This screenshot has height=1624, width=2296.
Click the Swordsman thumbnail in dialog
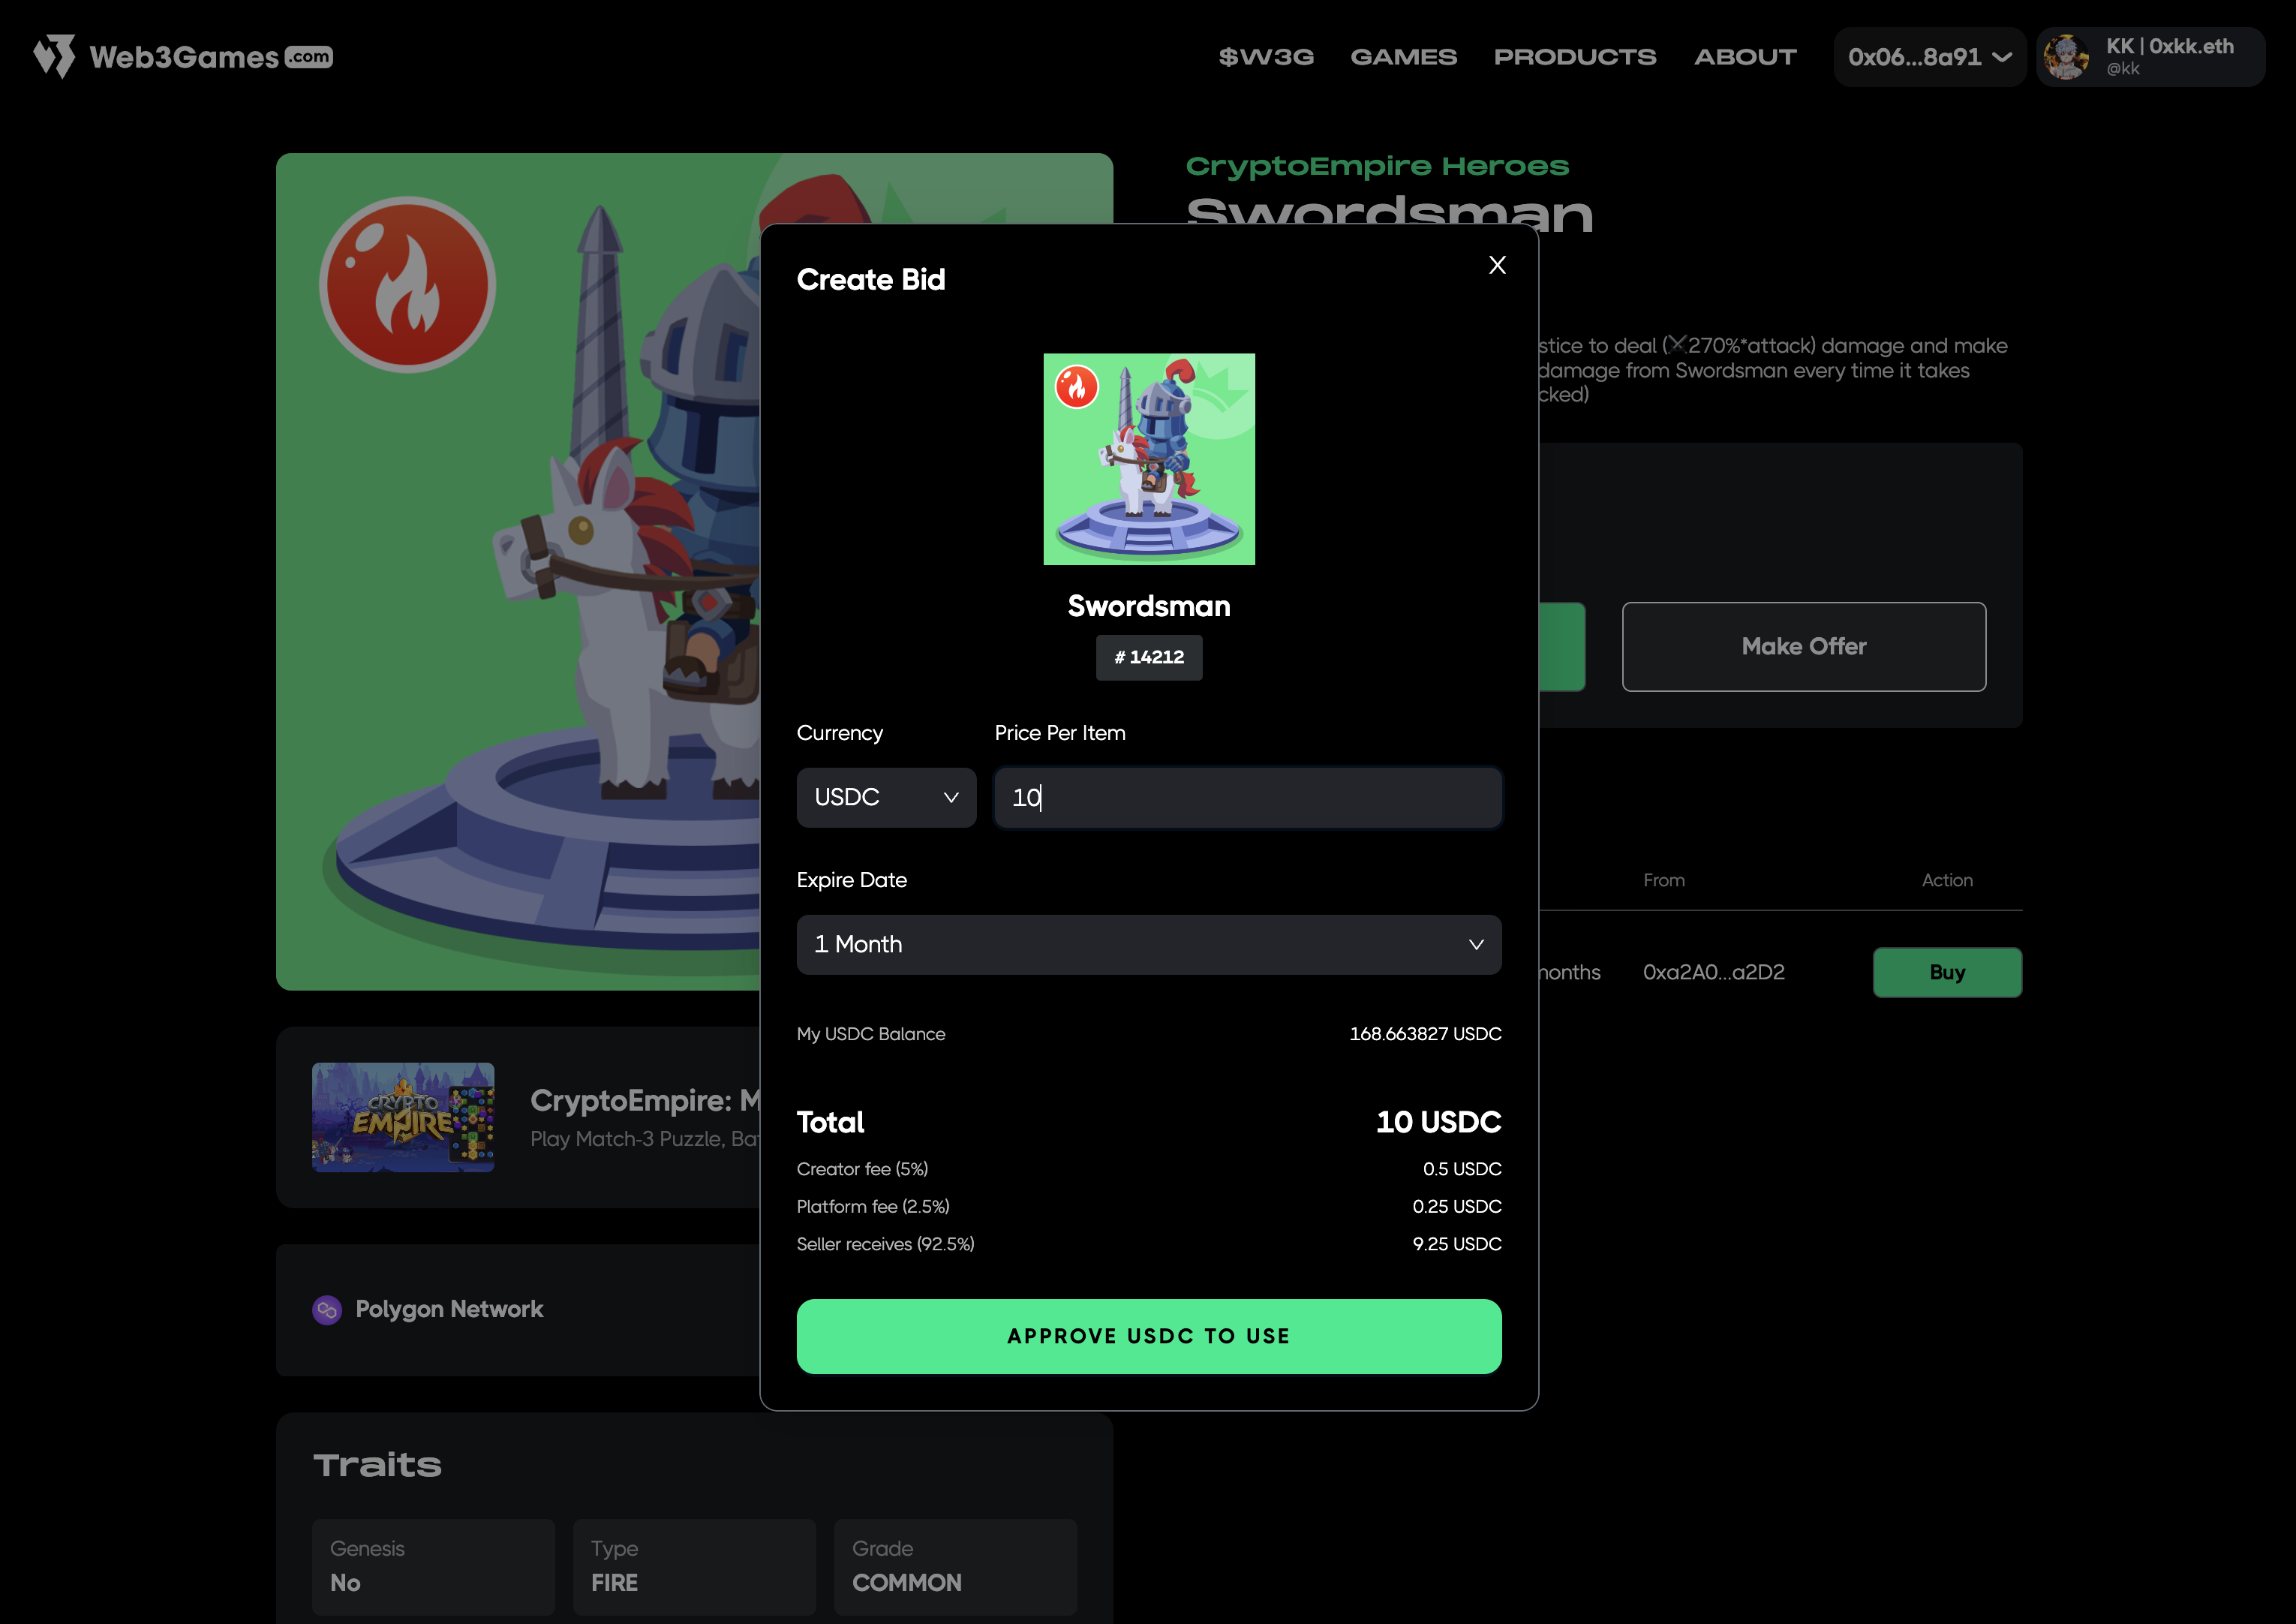coord(1149,459)
